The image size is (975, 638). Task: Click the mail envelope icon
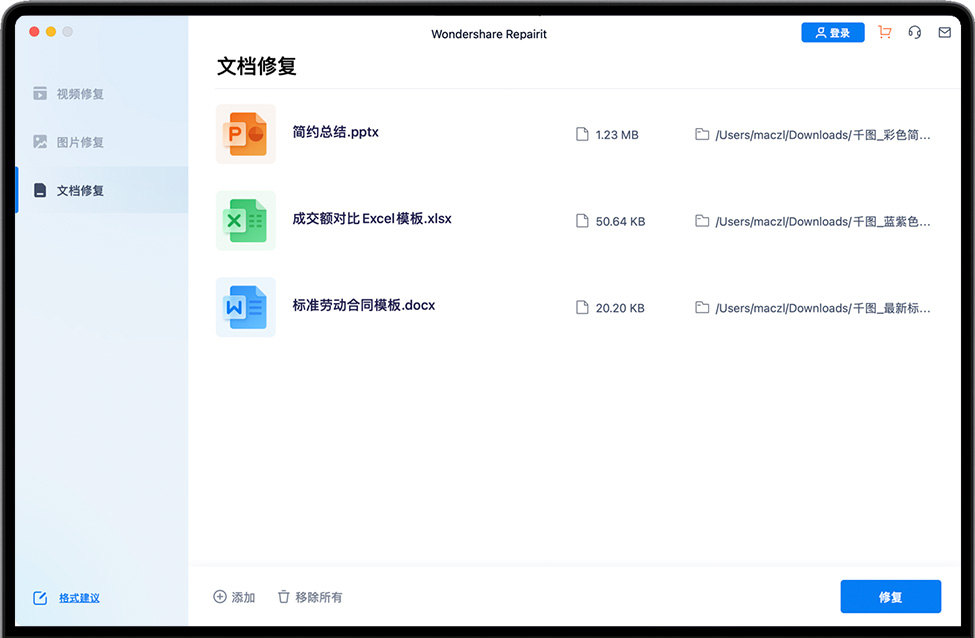point(944,33)
